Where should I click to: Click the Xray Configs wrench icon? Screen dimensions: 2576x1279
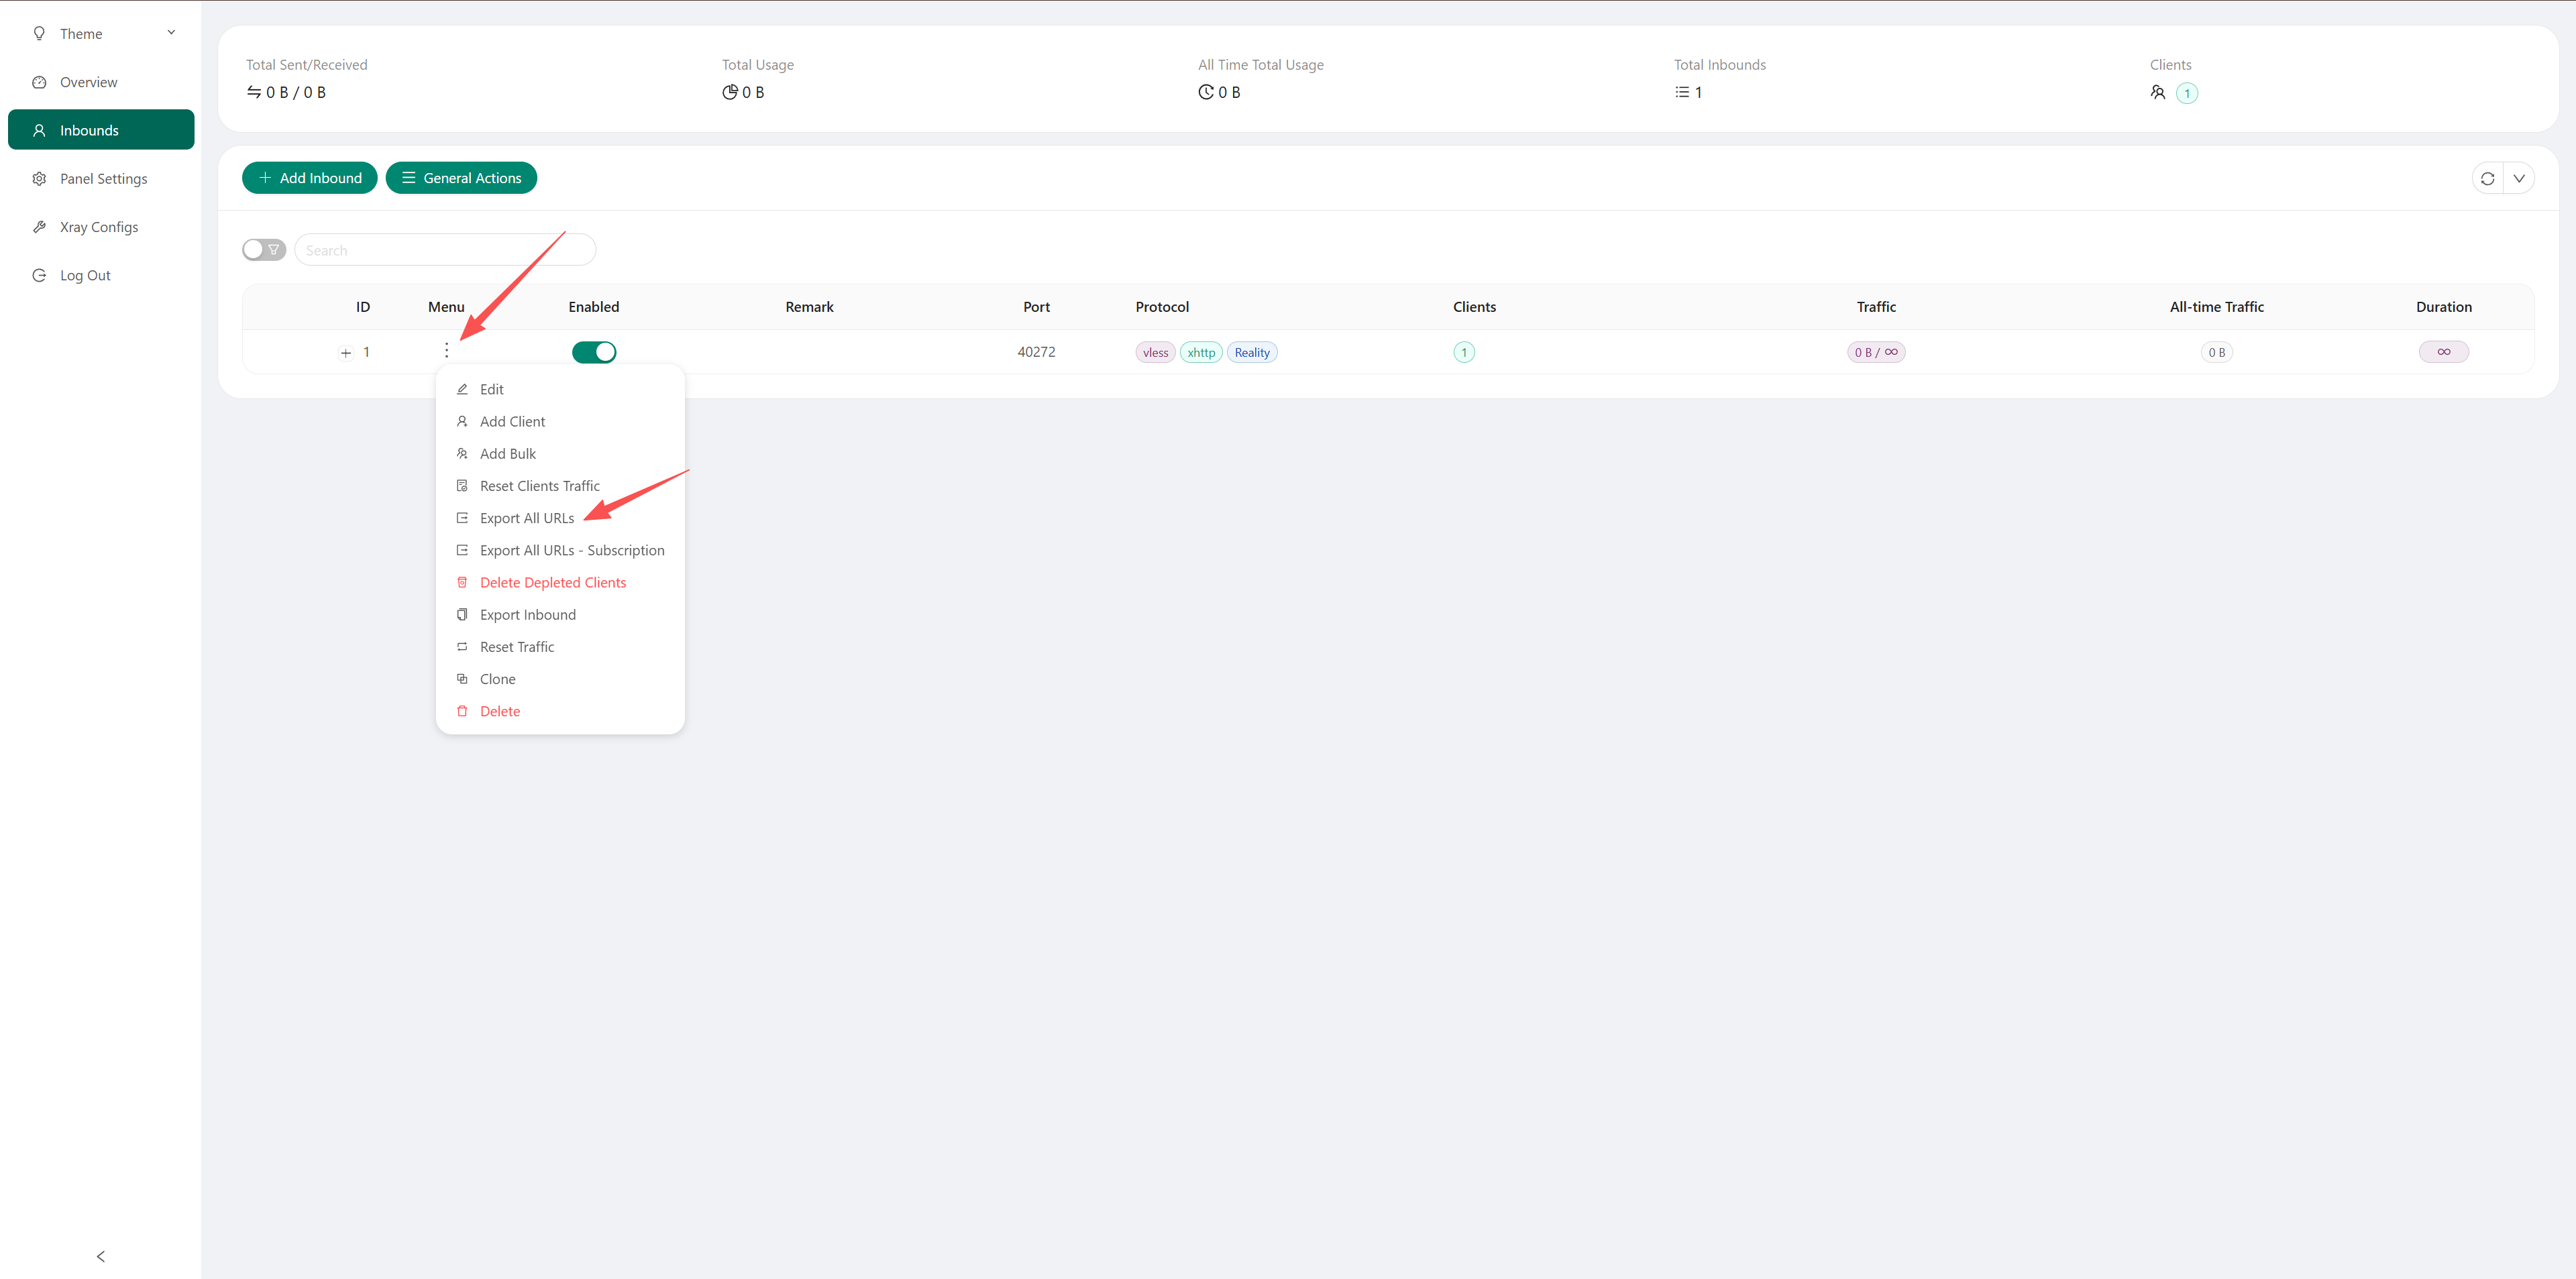(x=39, y=227)
